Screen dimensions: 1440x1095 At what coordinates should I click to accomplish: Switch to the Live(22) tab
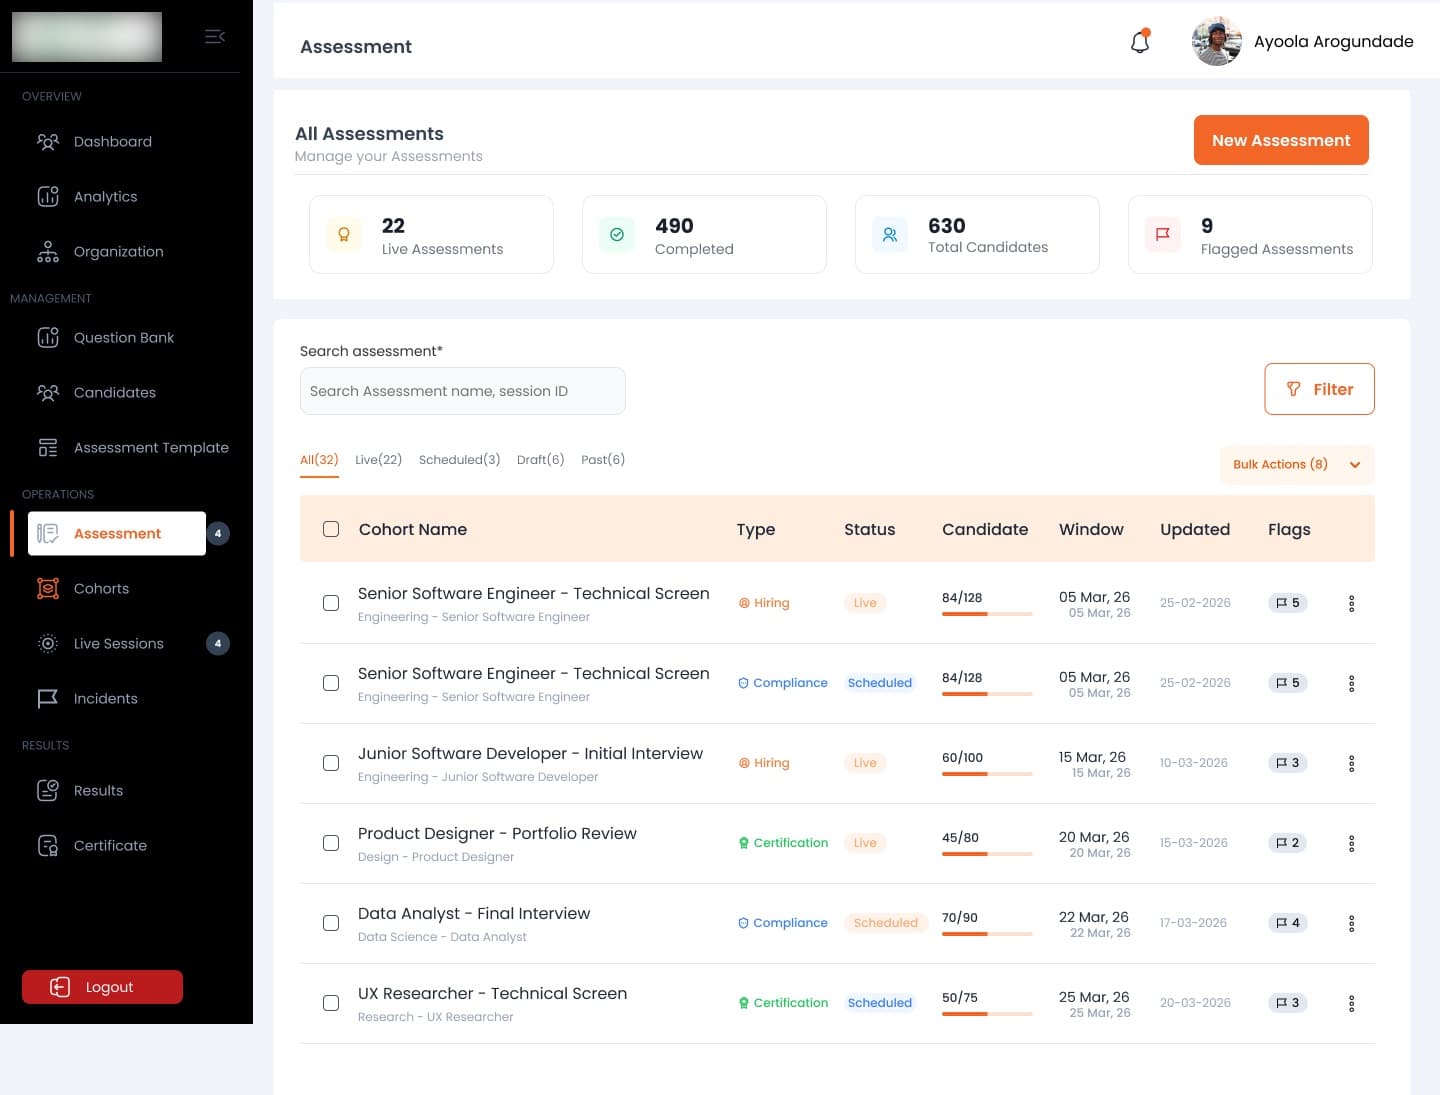(378, 460)
